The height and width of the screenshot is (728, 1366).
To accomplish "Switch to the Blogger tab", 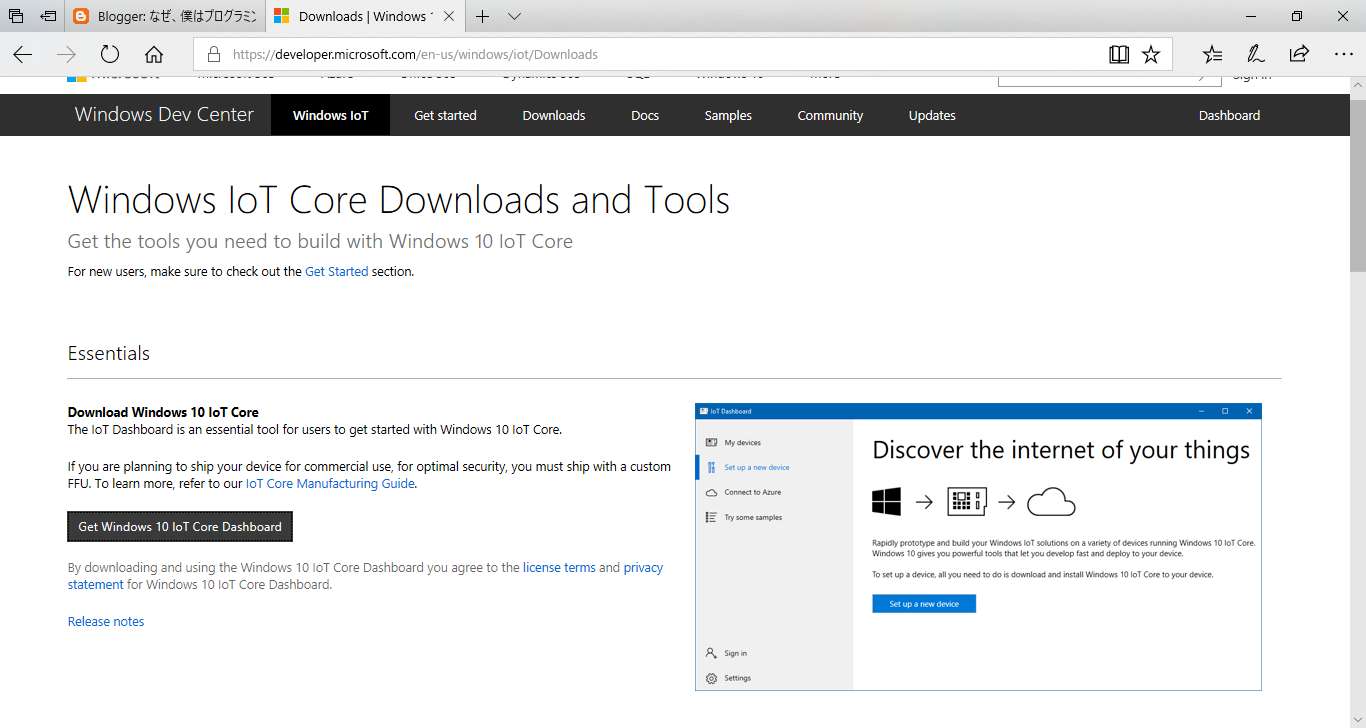I will point(165,16).
